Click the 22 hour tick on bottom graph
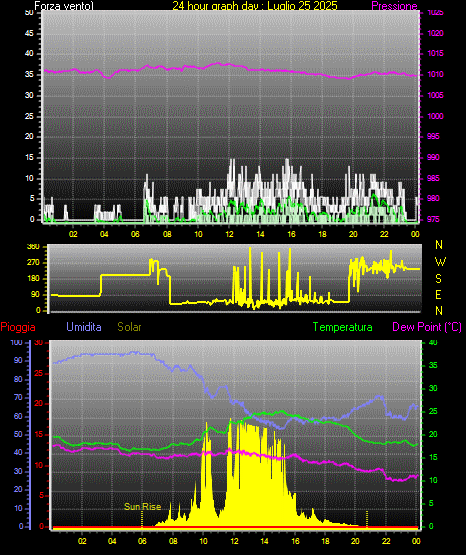The image size is (466, 555). [386, 541]
